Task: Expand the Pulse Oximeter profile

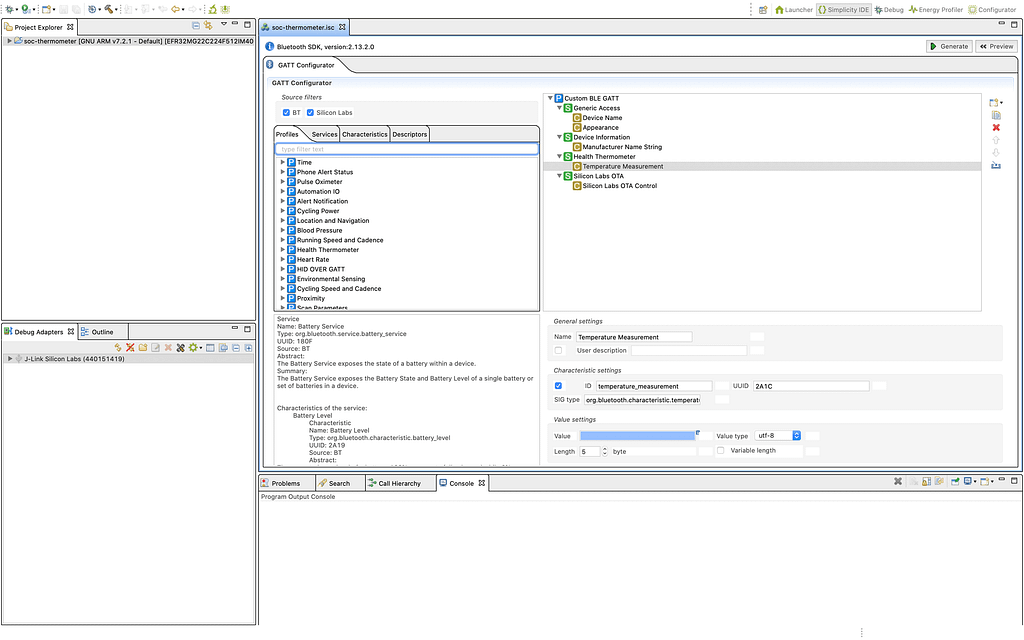Action: (283, 182)
